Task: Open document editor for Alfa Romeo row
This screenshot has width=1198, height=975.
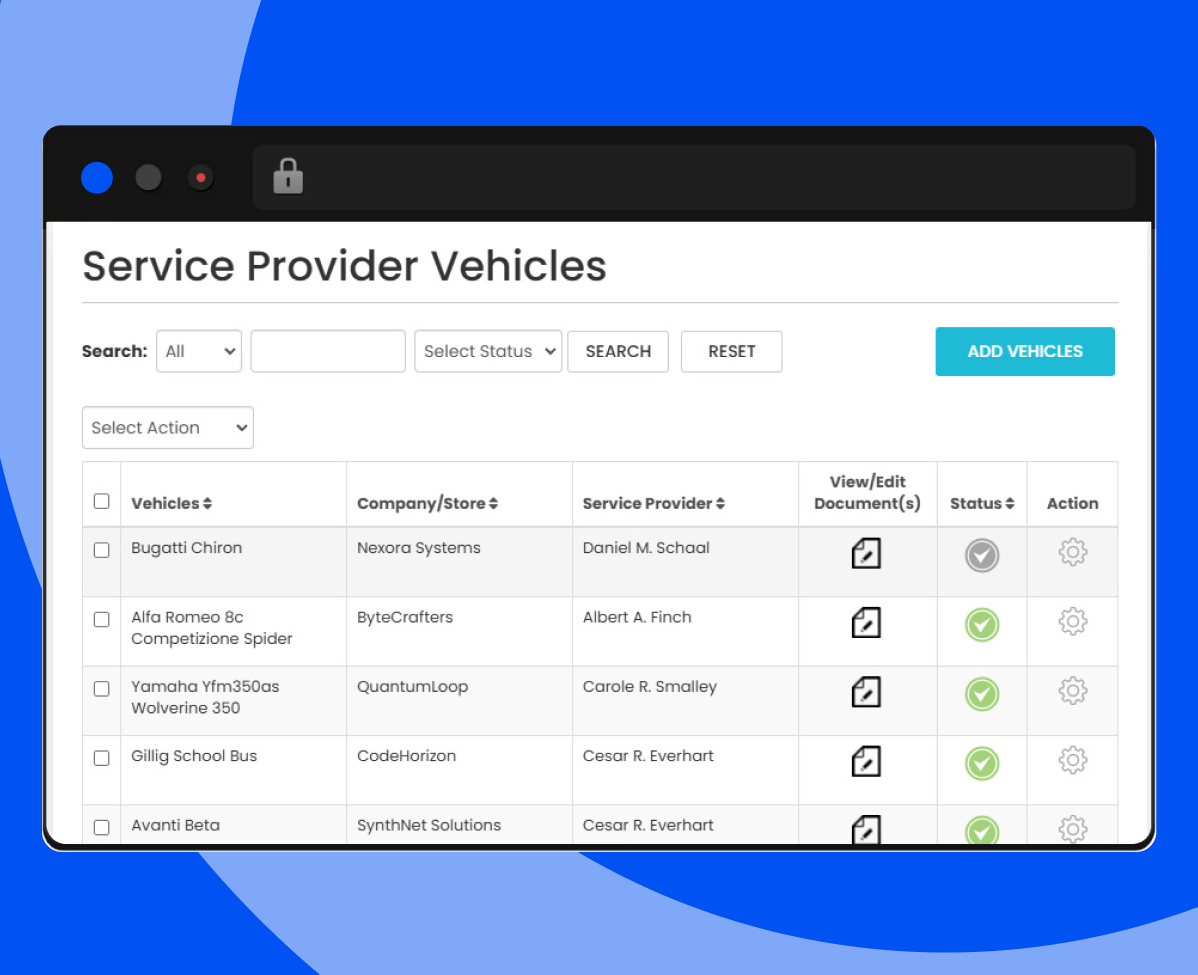Action: tap(866, 622)
